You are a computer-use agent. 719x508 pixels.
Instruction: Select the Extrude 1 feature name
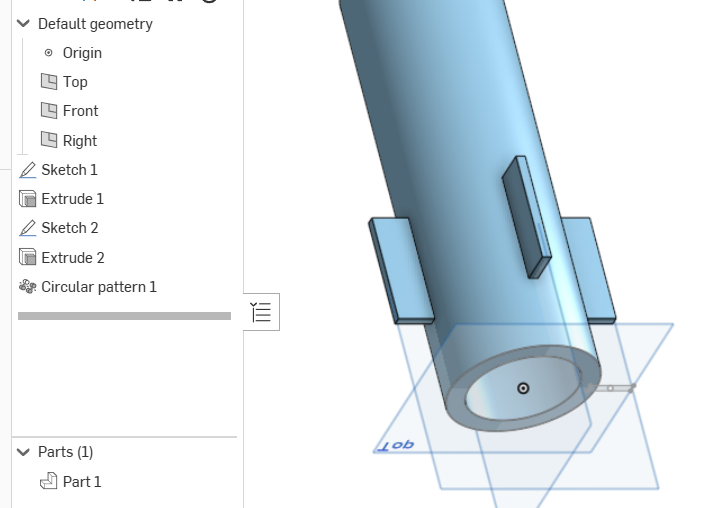pyautogui.click(x=72, y=199)
